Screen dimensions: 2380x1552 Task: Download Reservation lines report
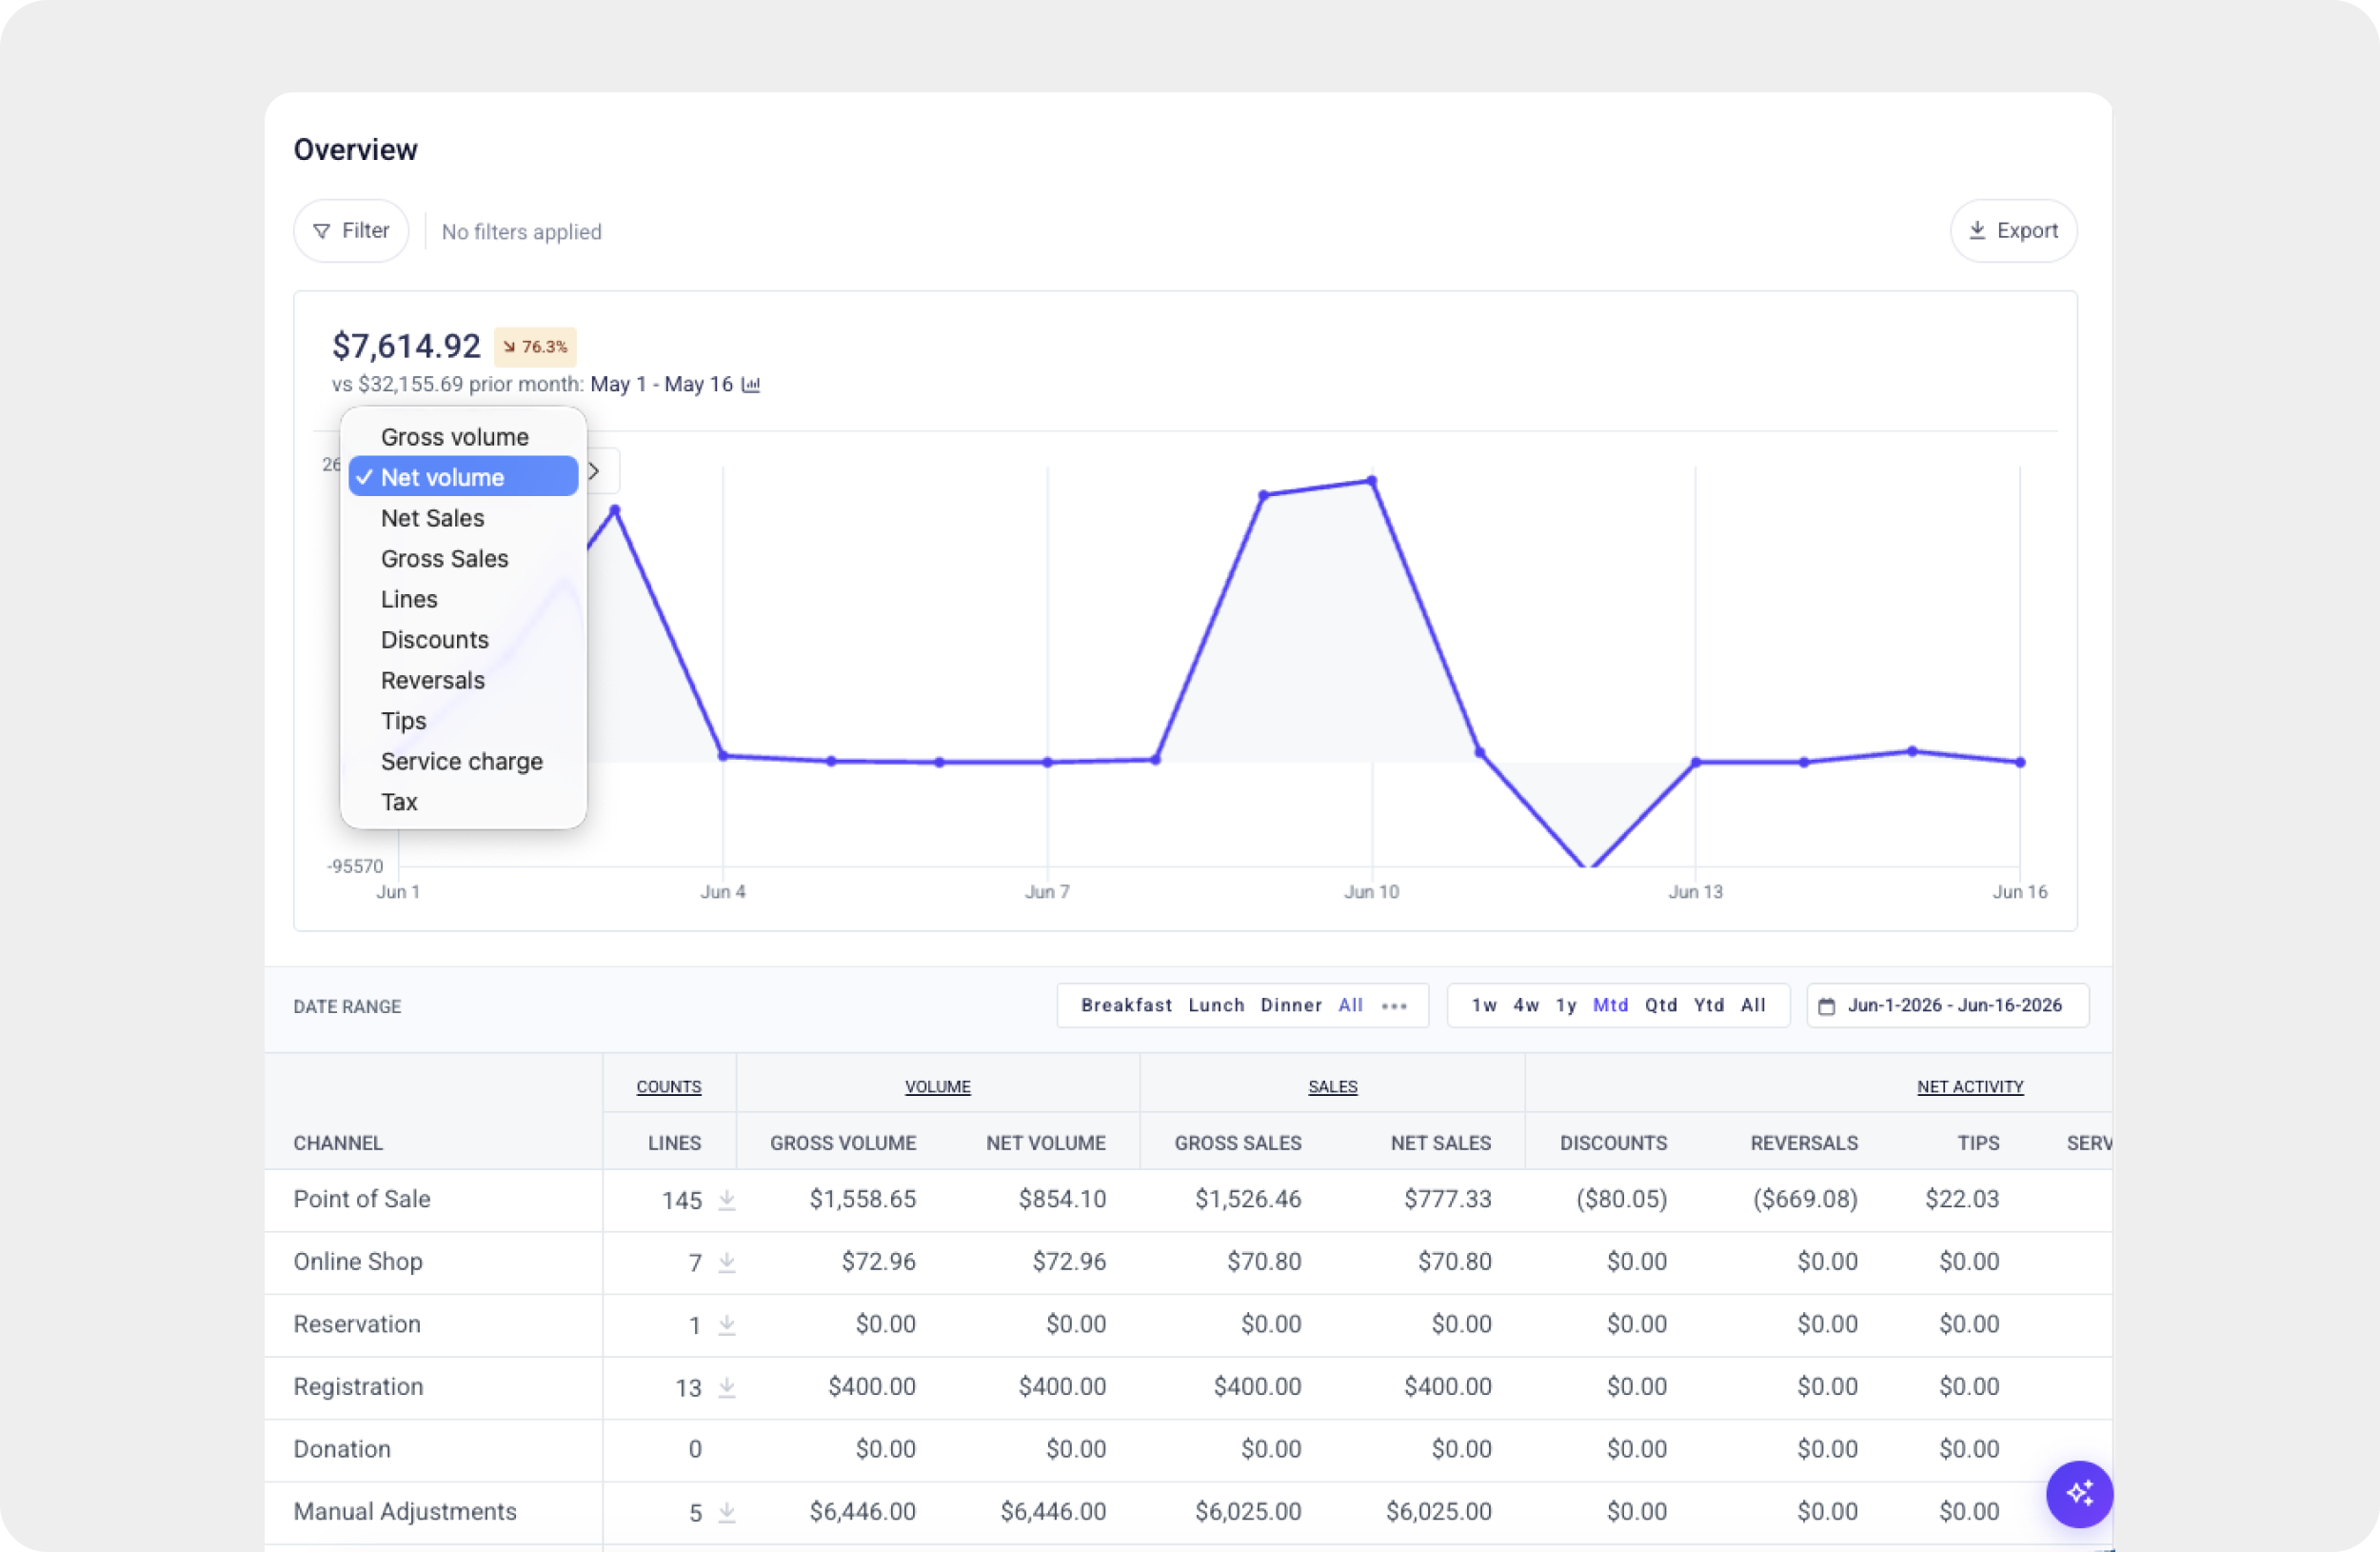tap(727, 1324)
